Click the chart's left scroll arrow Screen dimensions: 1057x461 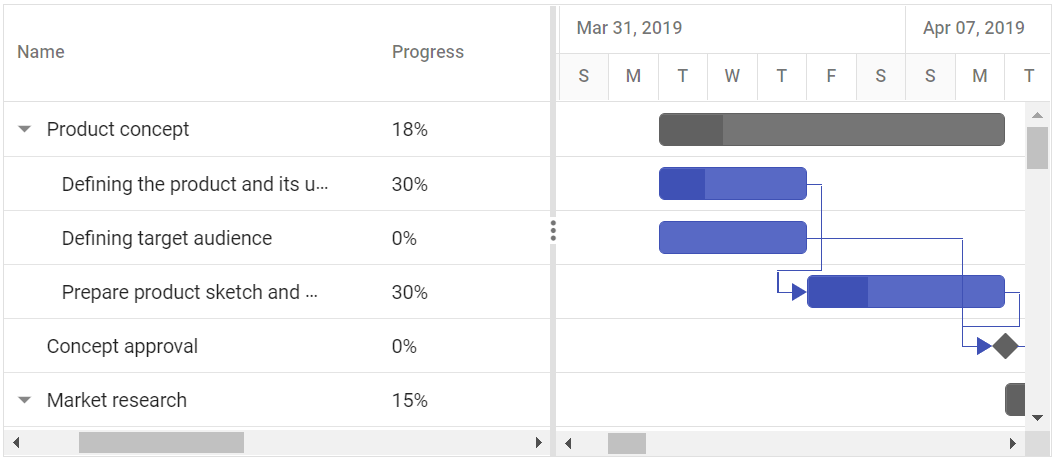(x=568, y=443)
